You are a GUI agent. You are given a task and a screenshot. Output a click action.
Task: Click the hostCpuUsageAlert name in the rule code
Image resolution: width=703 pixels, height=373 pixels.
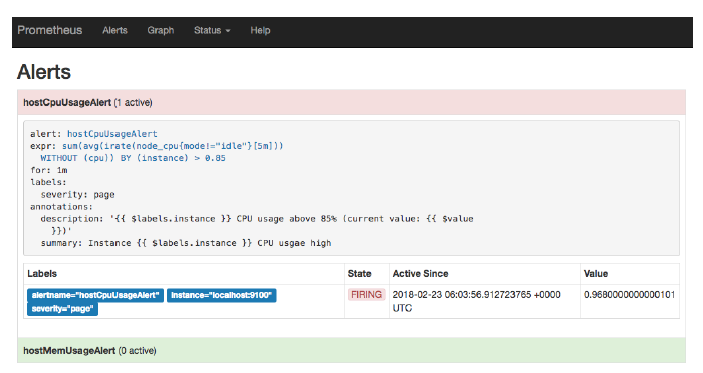[112, 134]
